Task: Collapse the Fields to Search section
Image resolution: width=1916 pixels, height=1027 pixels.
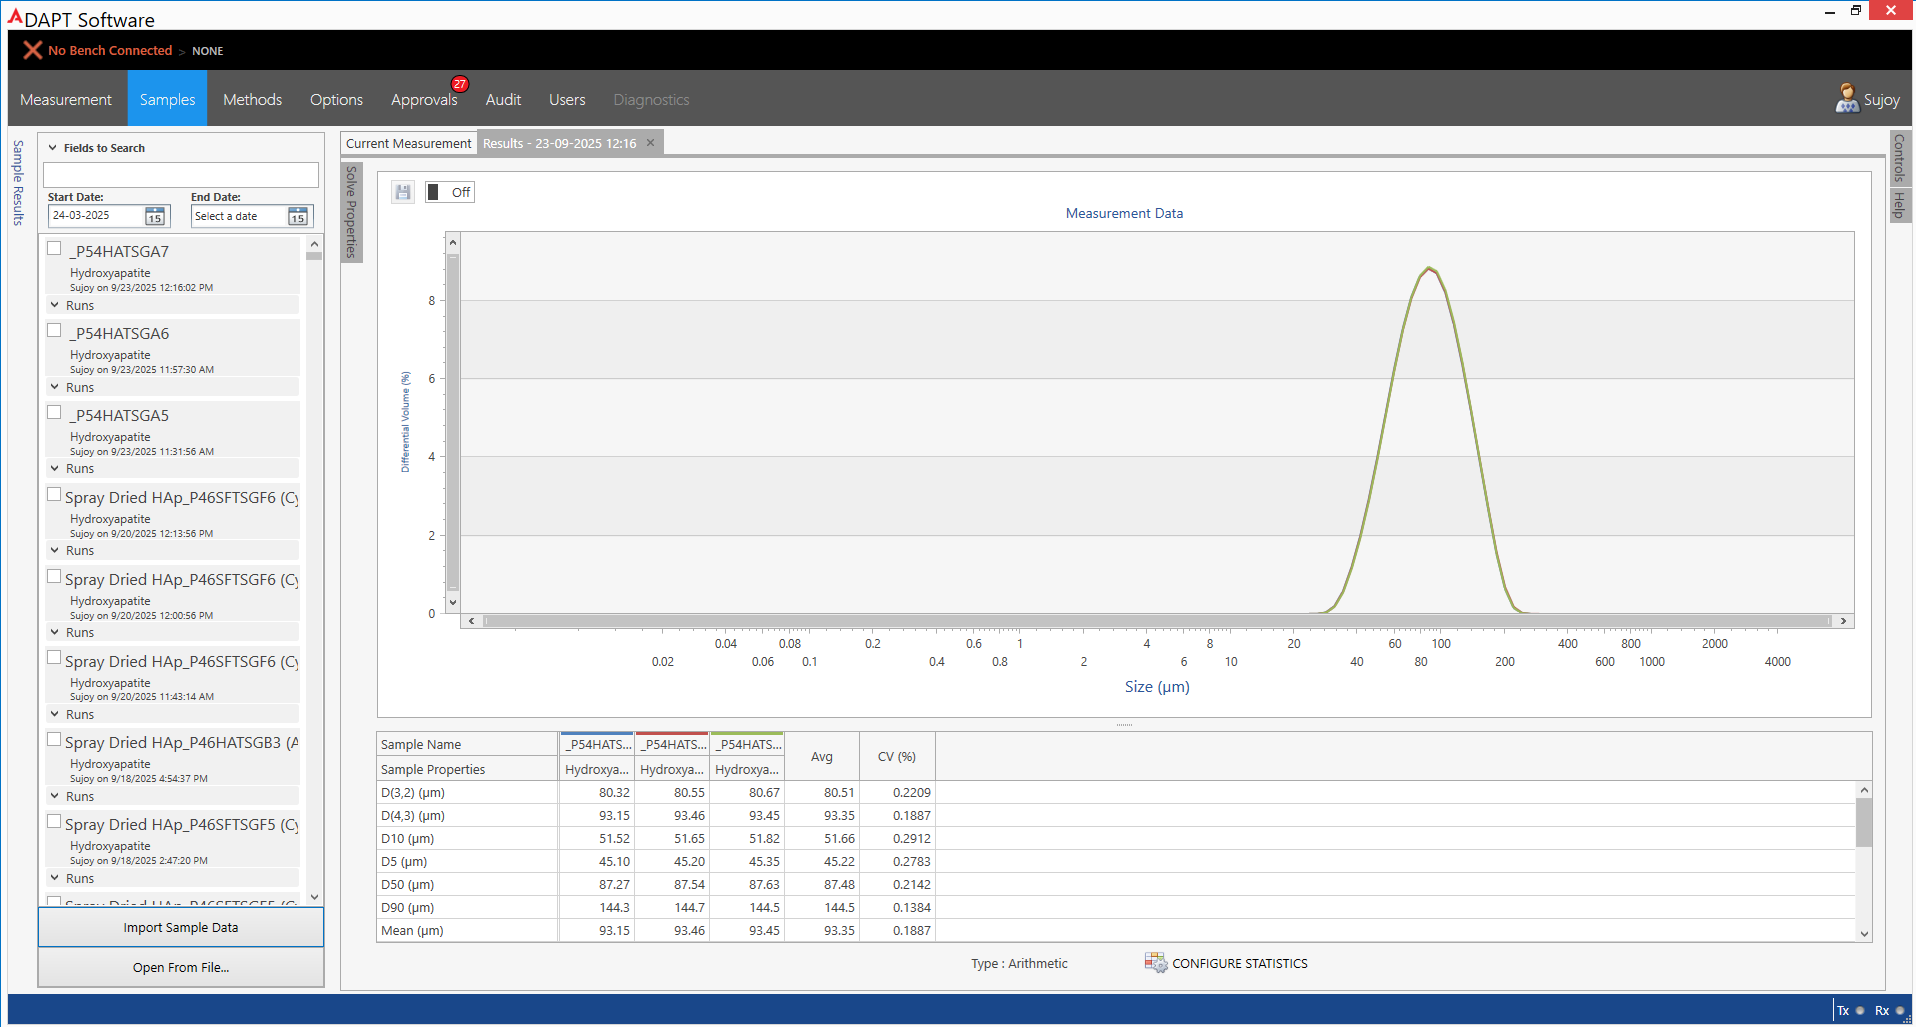Action: point(53,148)
